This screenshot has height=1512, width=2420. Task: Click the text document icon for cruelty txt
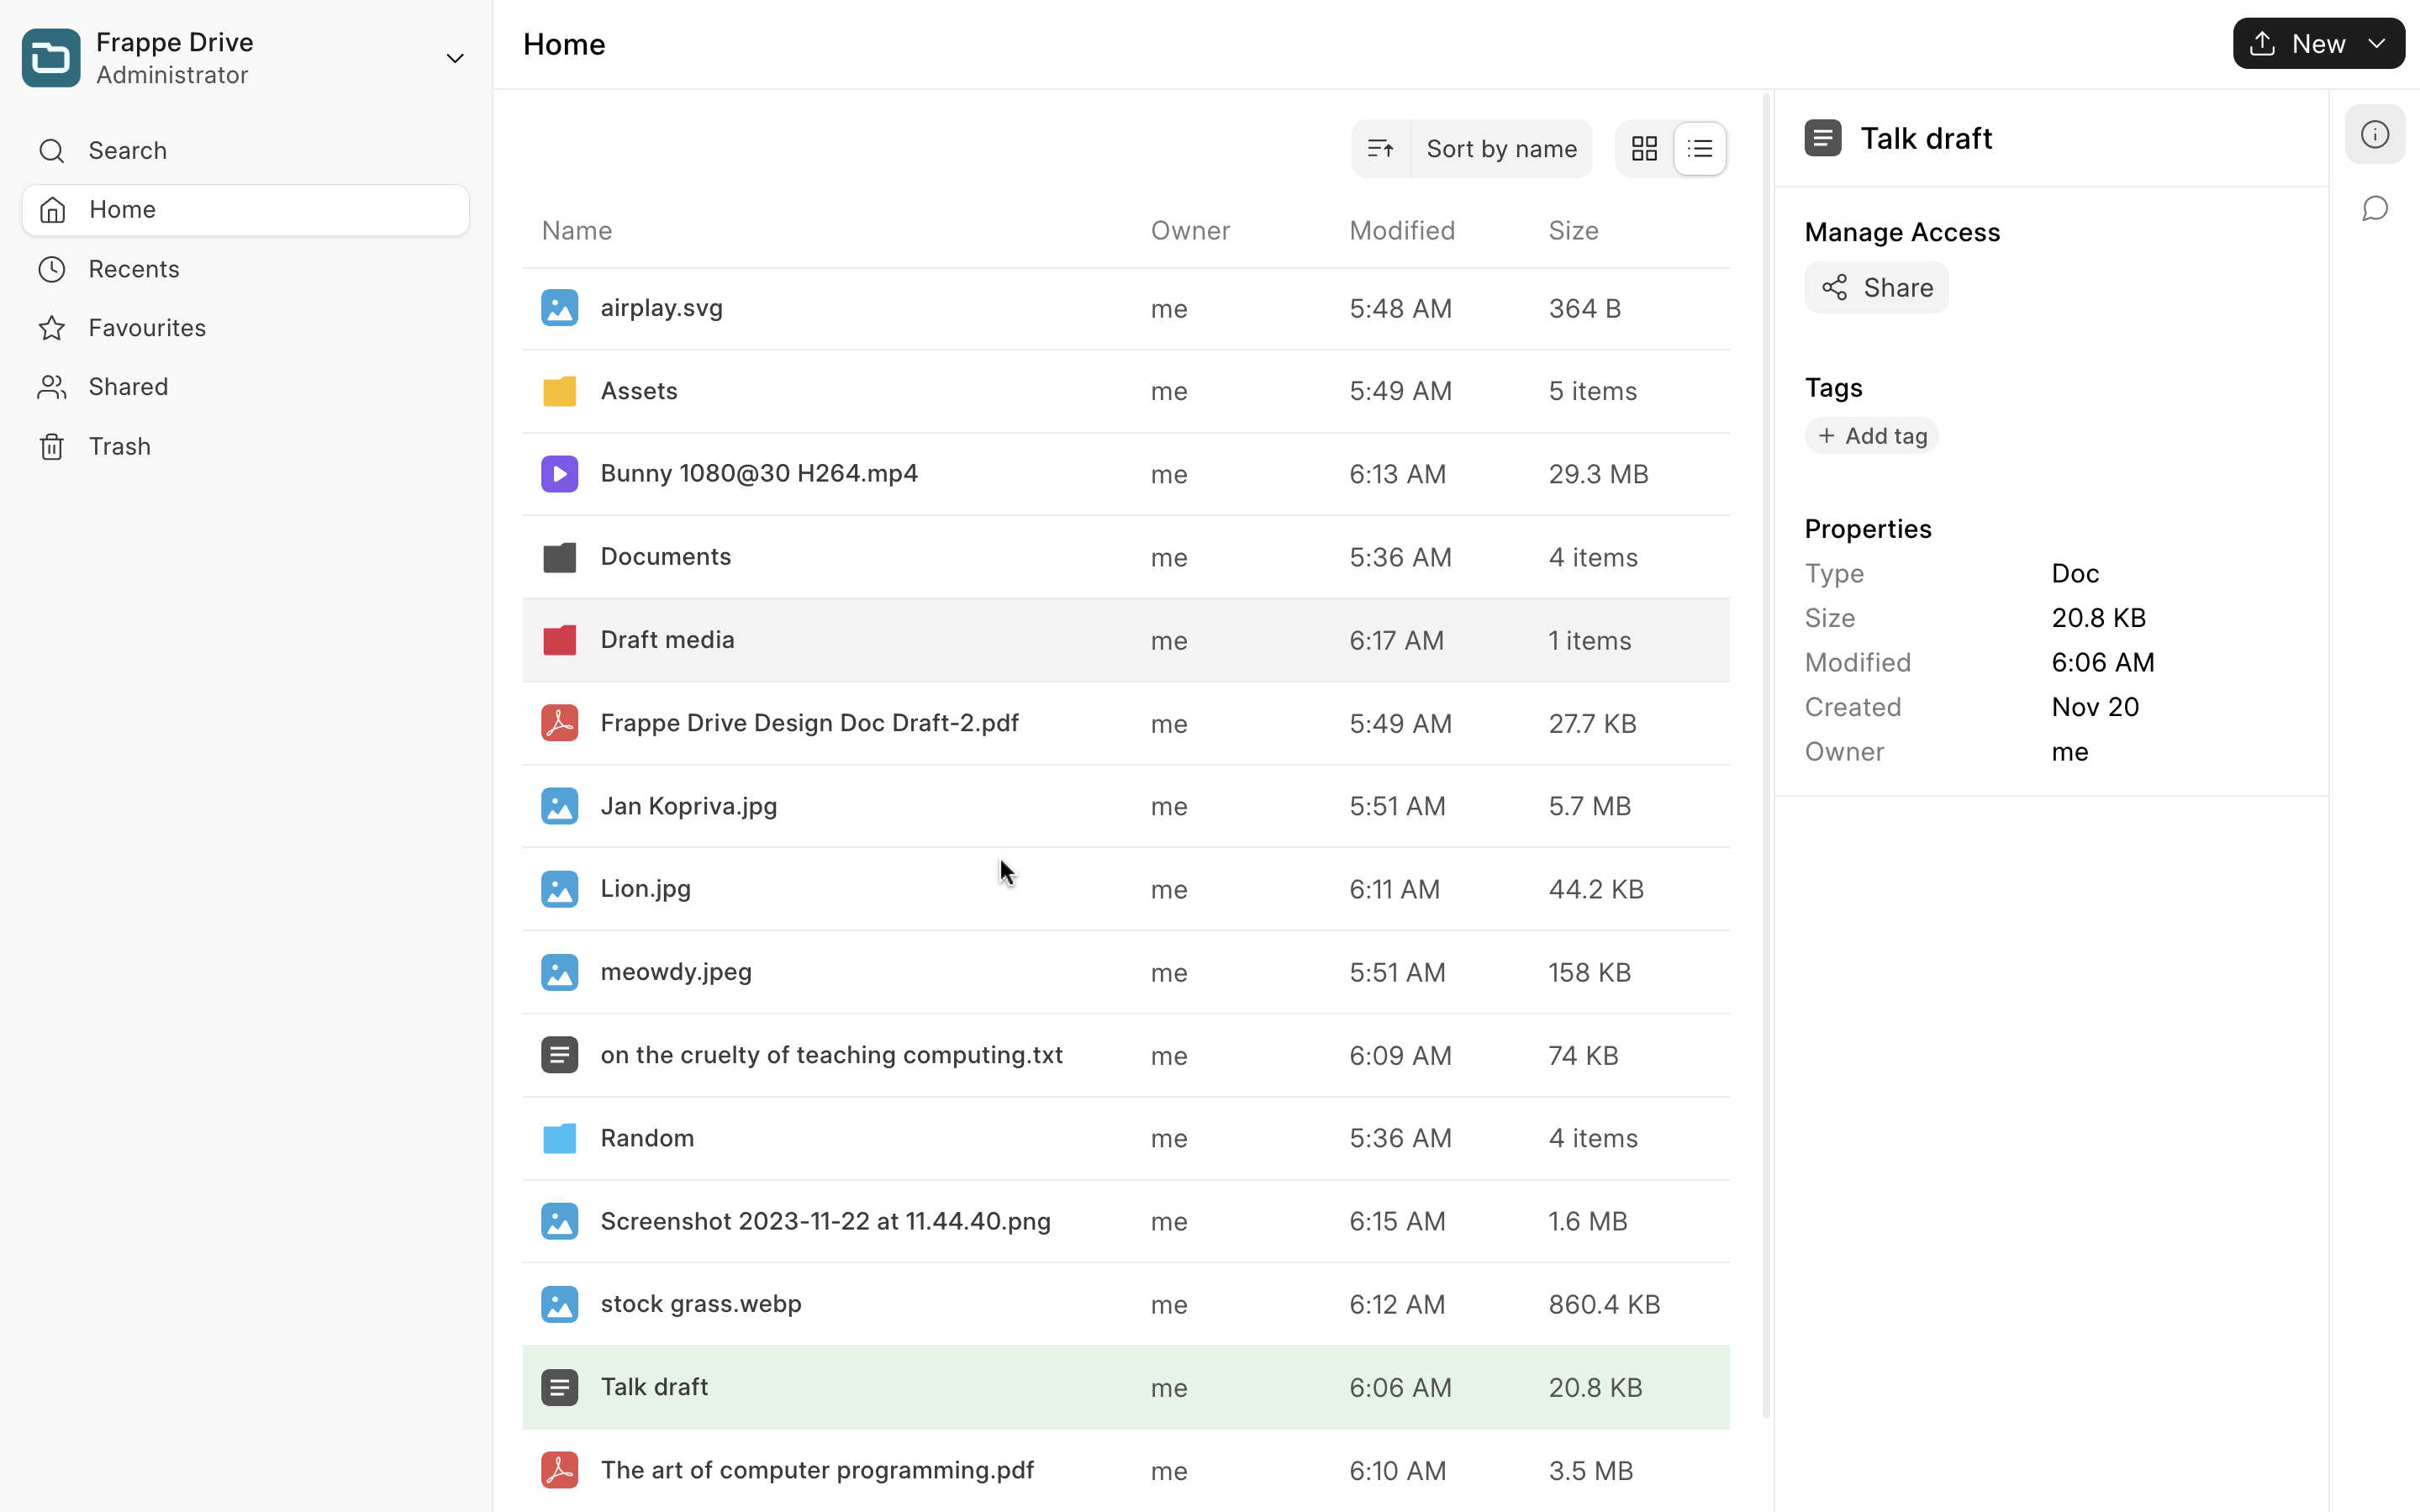click(x=559, y=1055)
